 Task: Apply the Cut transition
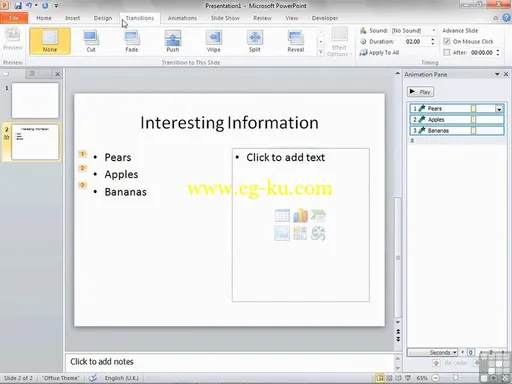click(x=91, y=41)
